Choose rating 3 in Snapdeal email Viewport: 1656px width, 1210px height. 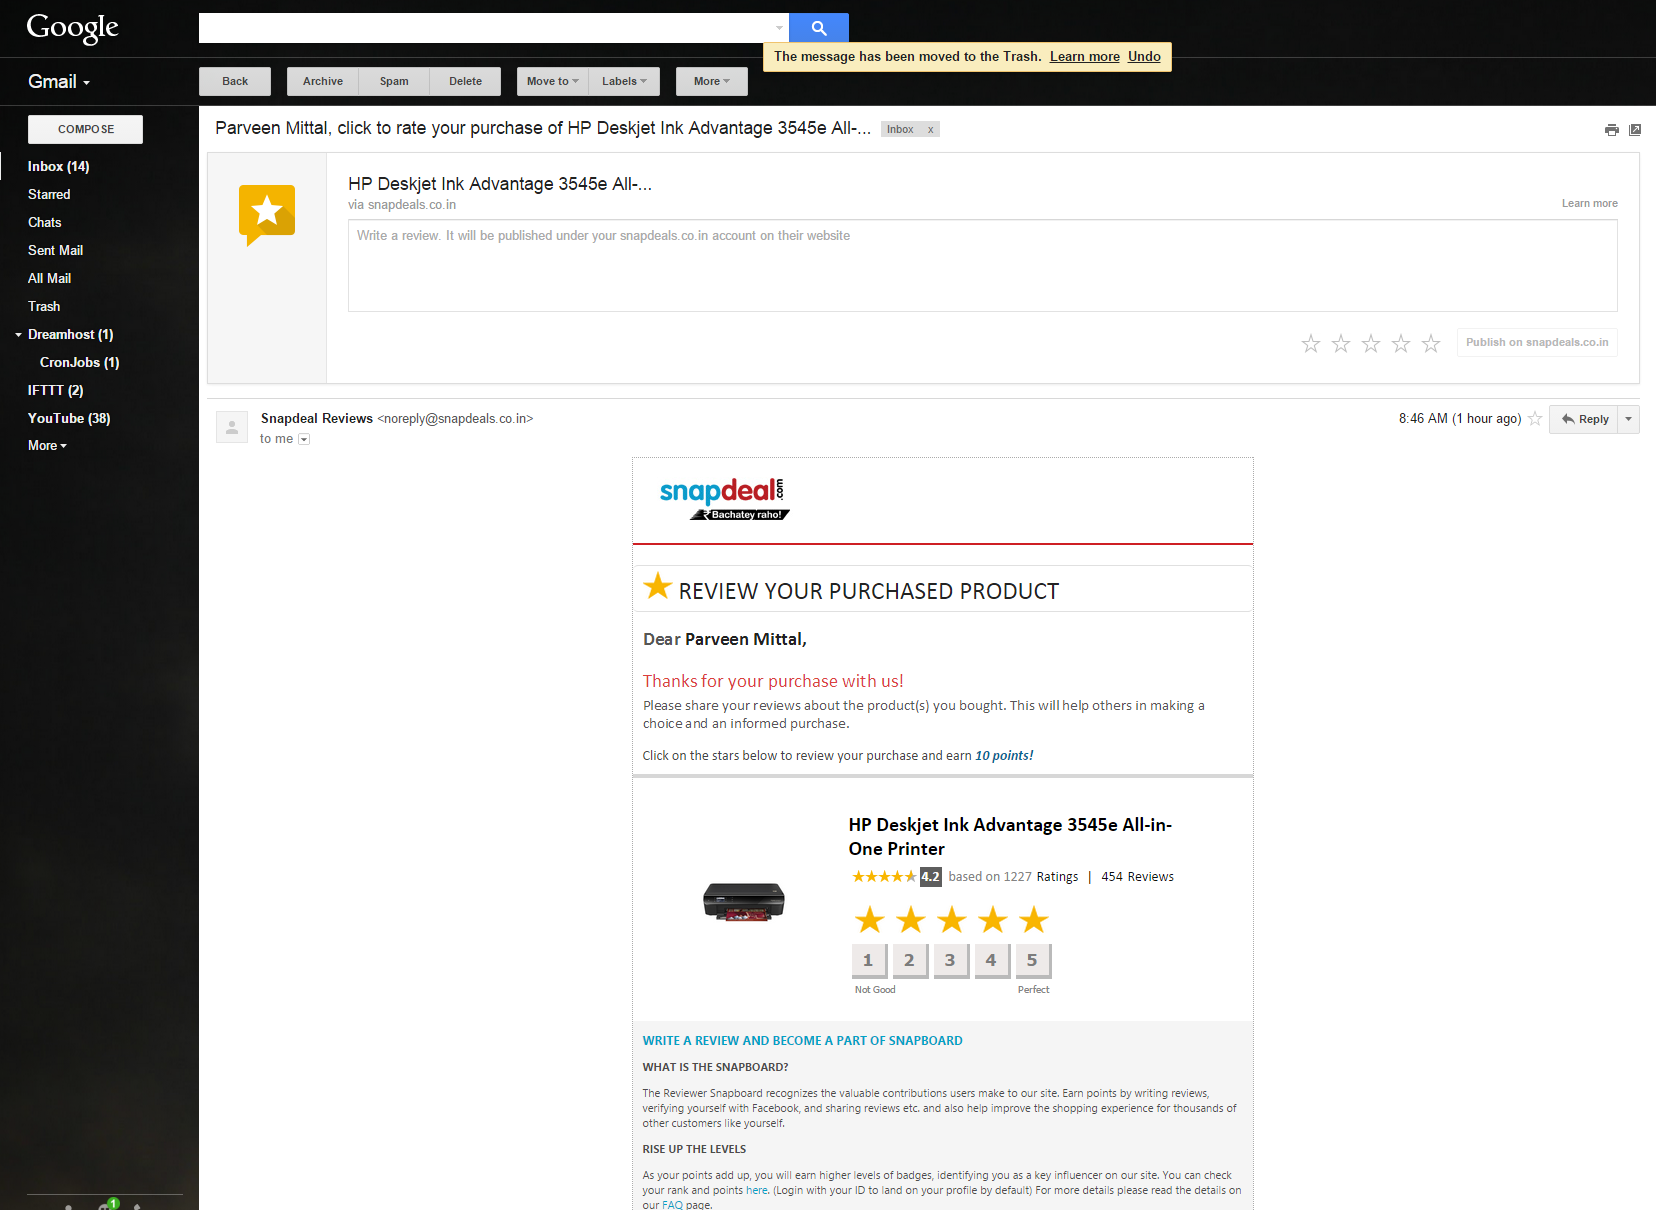950,960
